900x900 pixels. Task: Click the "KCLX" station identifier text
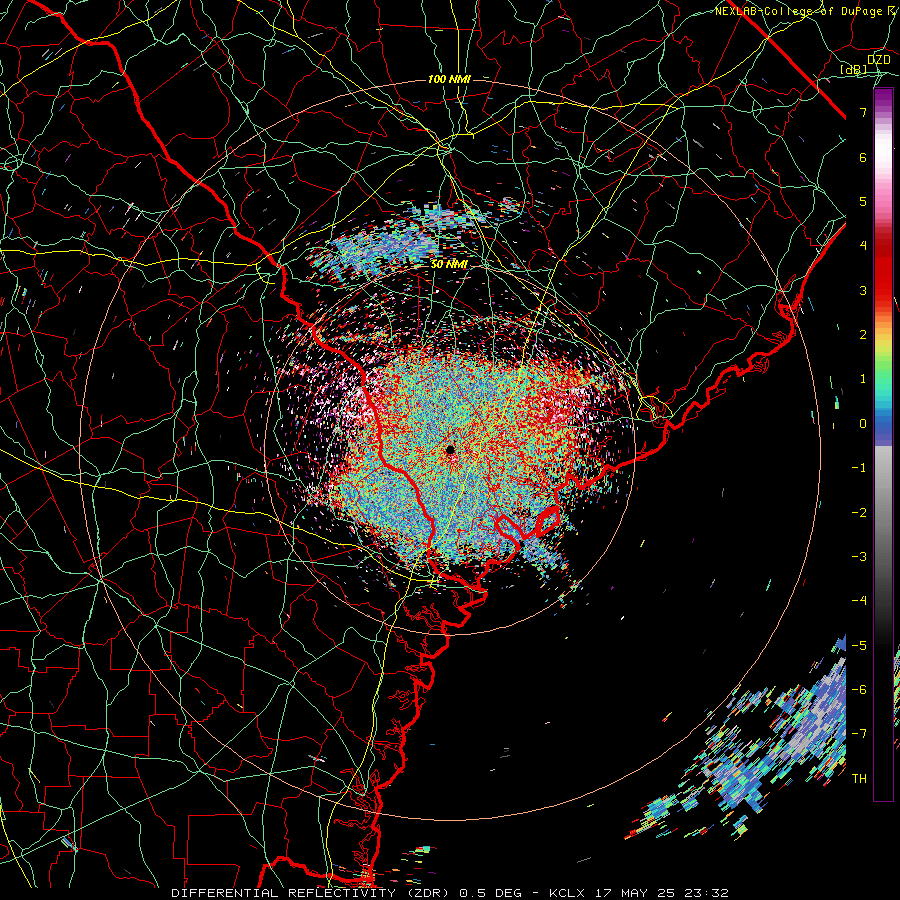coord(567,893)
